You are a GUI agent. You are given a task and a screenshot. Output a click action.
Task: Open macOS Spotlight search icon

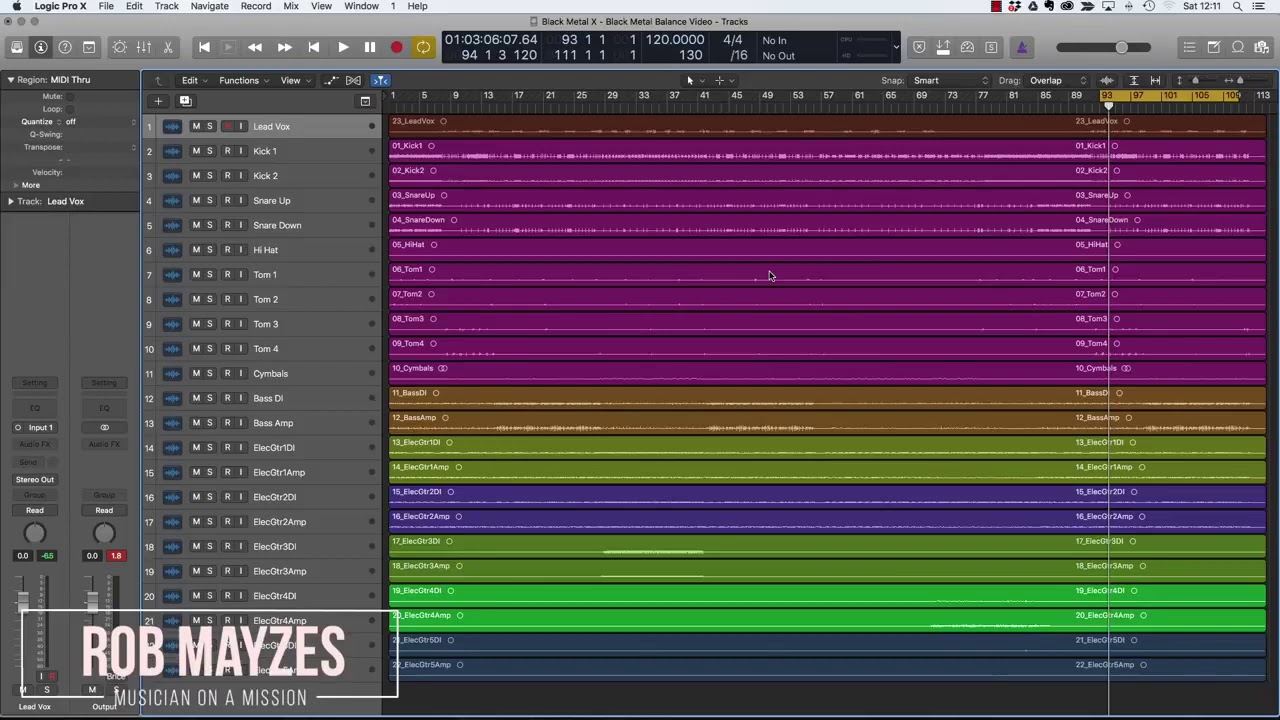[x=1237, y=6]
